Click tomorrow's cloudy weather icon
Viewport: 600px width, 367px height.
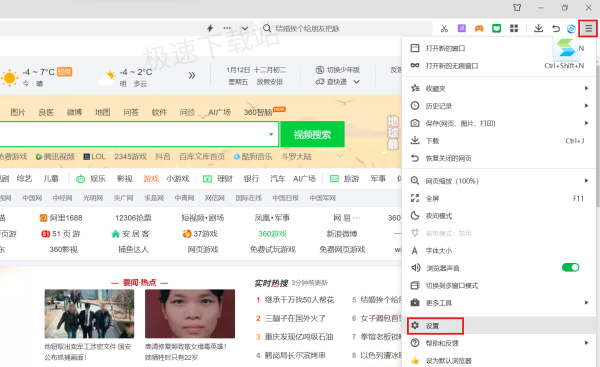[107, 78]
